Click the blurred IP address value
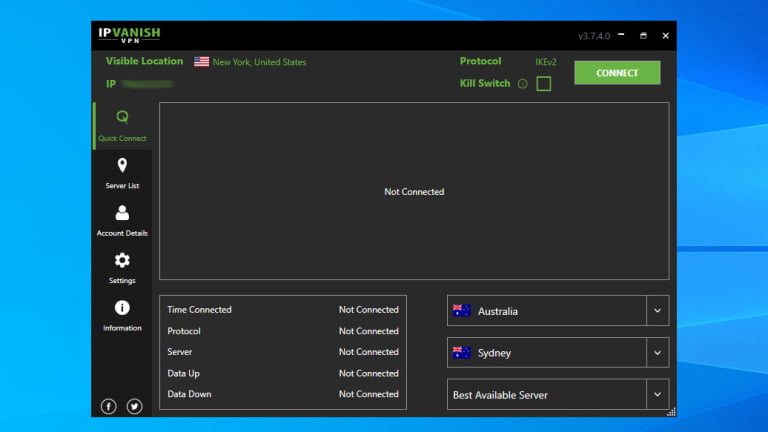The height and width of the screenshot is (432, 768). click(147, 84)
